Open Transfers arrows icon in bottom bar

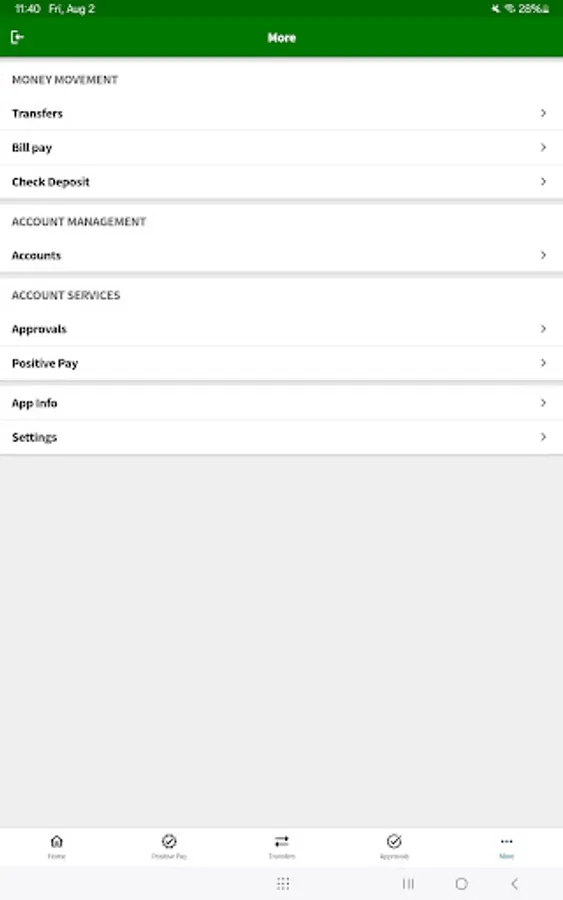pos(281,841)
